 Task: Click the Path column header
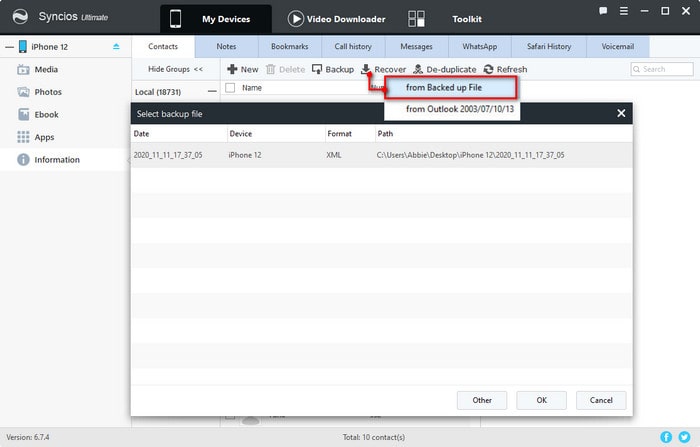[x=504, y=134]
